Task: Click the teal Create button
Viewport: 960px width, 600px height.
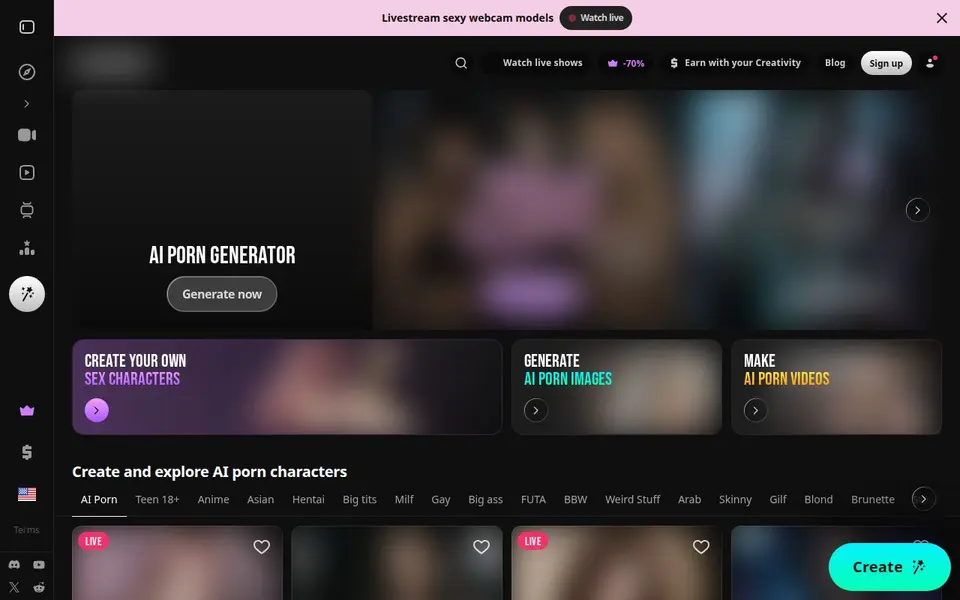Action: [x=889, y=567]
